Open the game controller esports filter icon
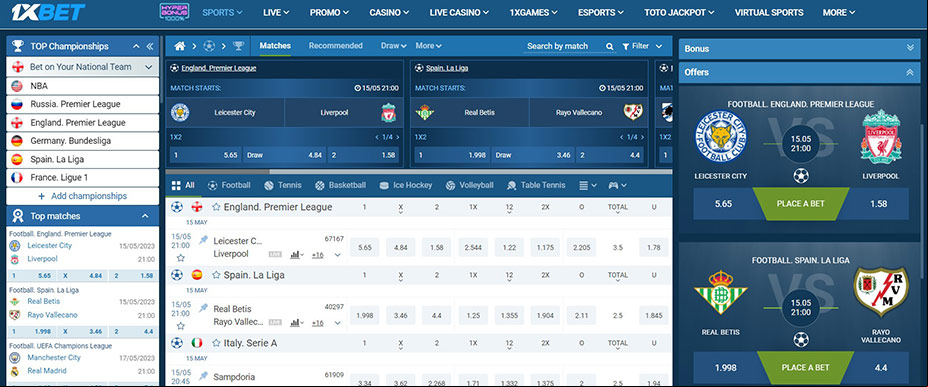Viewport: 928px width, 387px height. click(x=617, y=185)
